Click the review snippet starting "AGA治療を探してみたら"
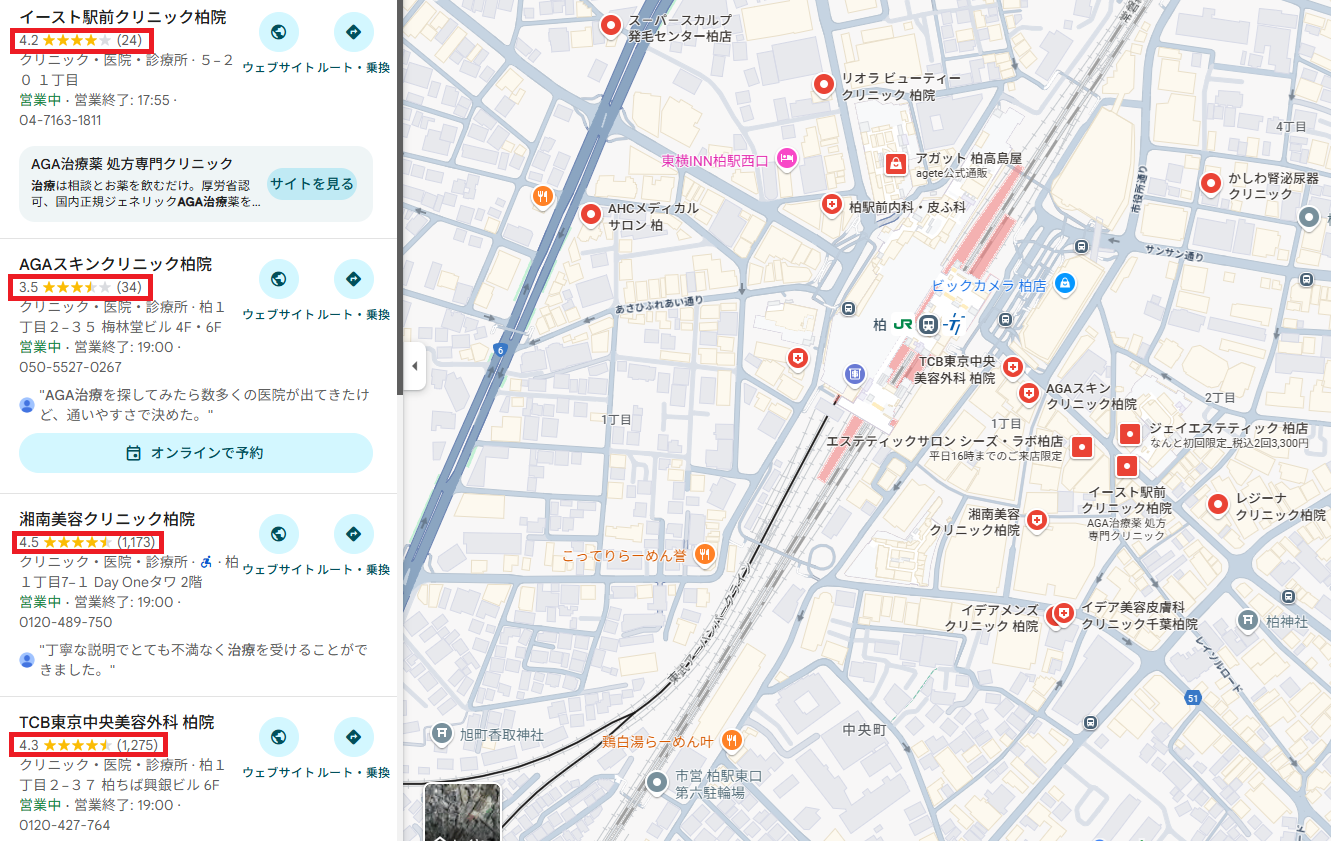The height and width of the screenshot is (841, 1331). [x=205, y=404]
